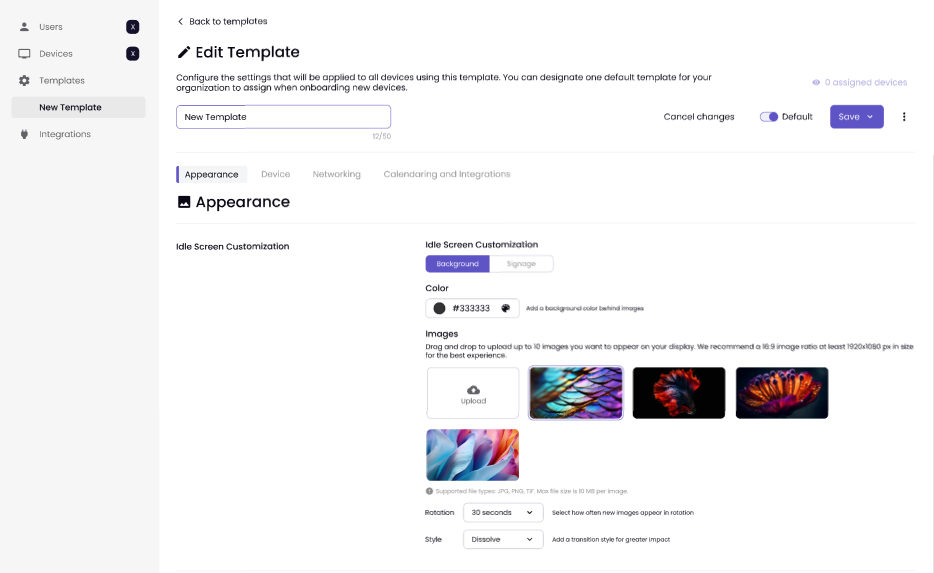Click the Devices monitor icon in the sidebar
Screen dimensions: 934x573
point(24,54)
